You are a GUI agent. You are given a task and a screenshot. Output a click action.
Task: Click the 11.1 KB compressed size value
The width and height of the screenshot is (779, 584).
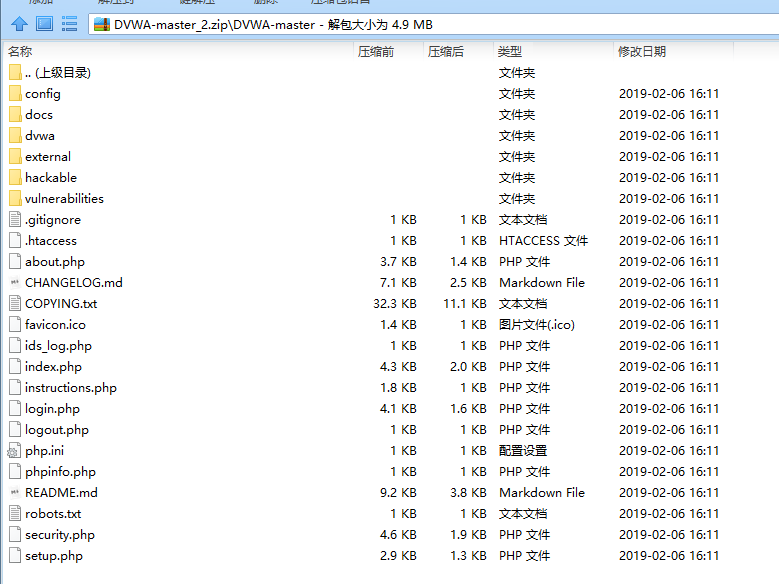tap(465, 303)
